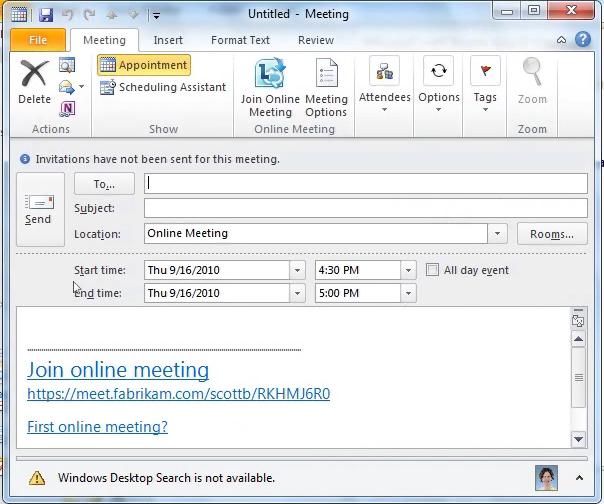Open the Format Text tab
Viewport: 604px width, 504px height.
(x=240, y=40)
